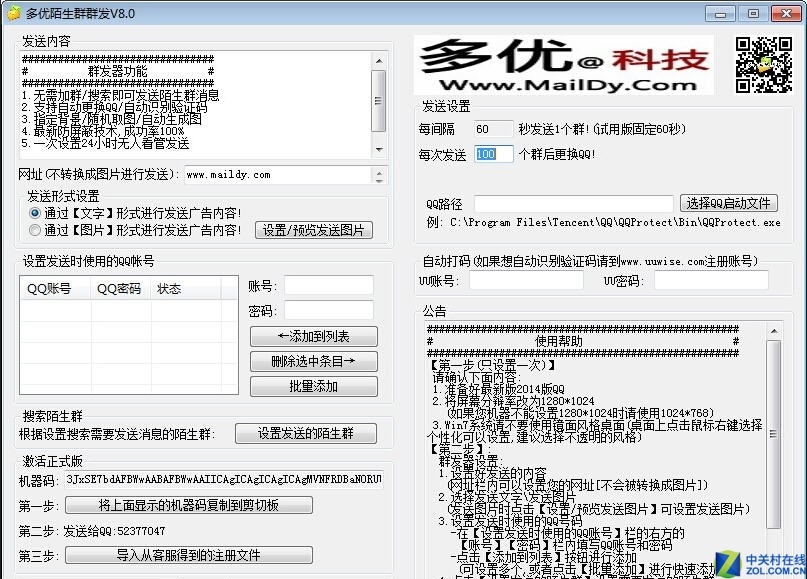Click 发送内容 scrollbar up arrow

379,61
